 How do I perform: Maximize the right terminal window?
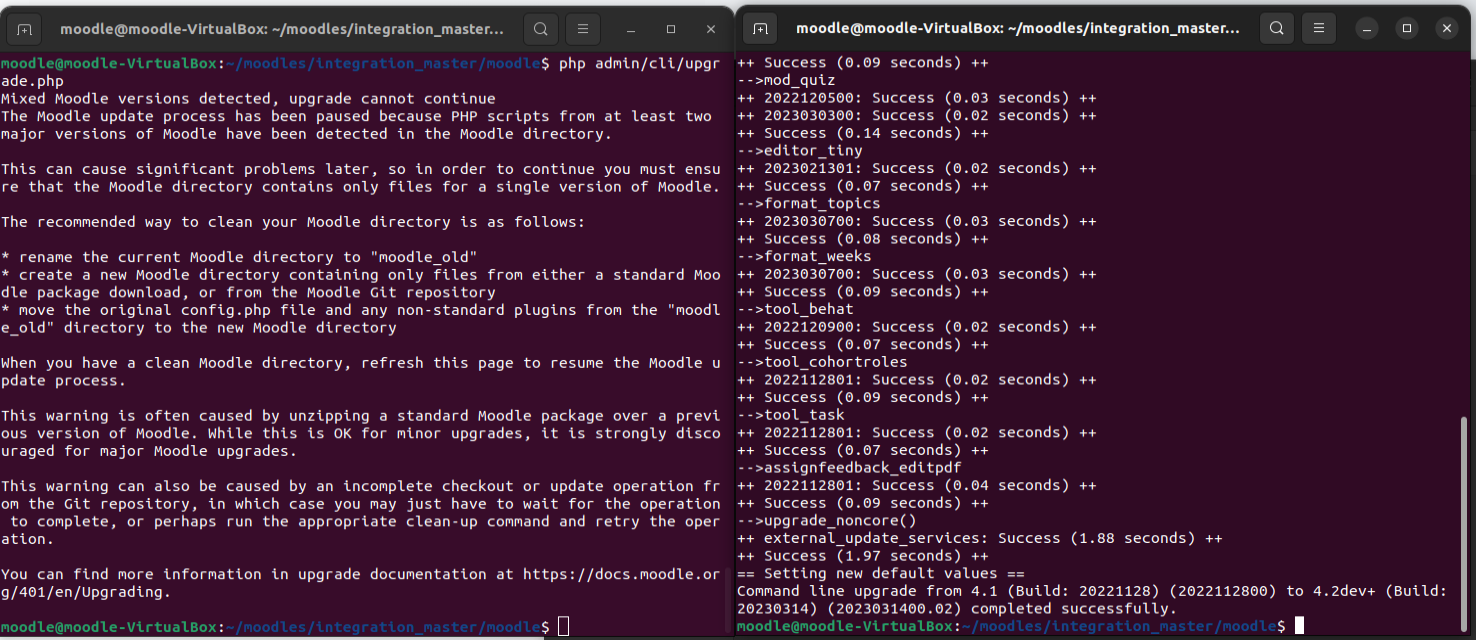[x=1407, y=28]
